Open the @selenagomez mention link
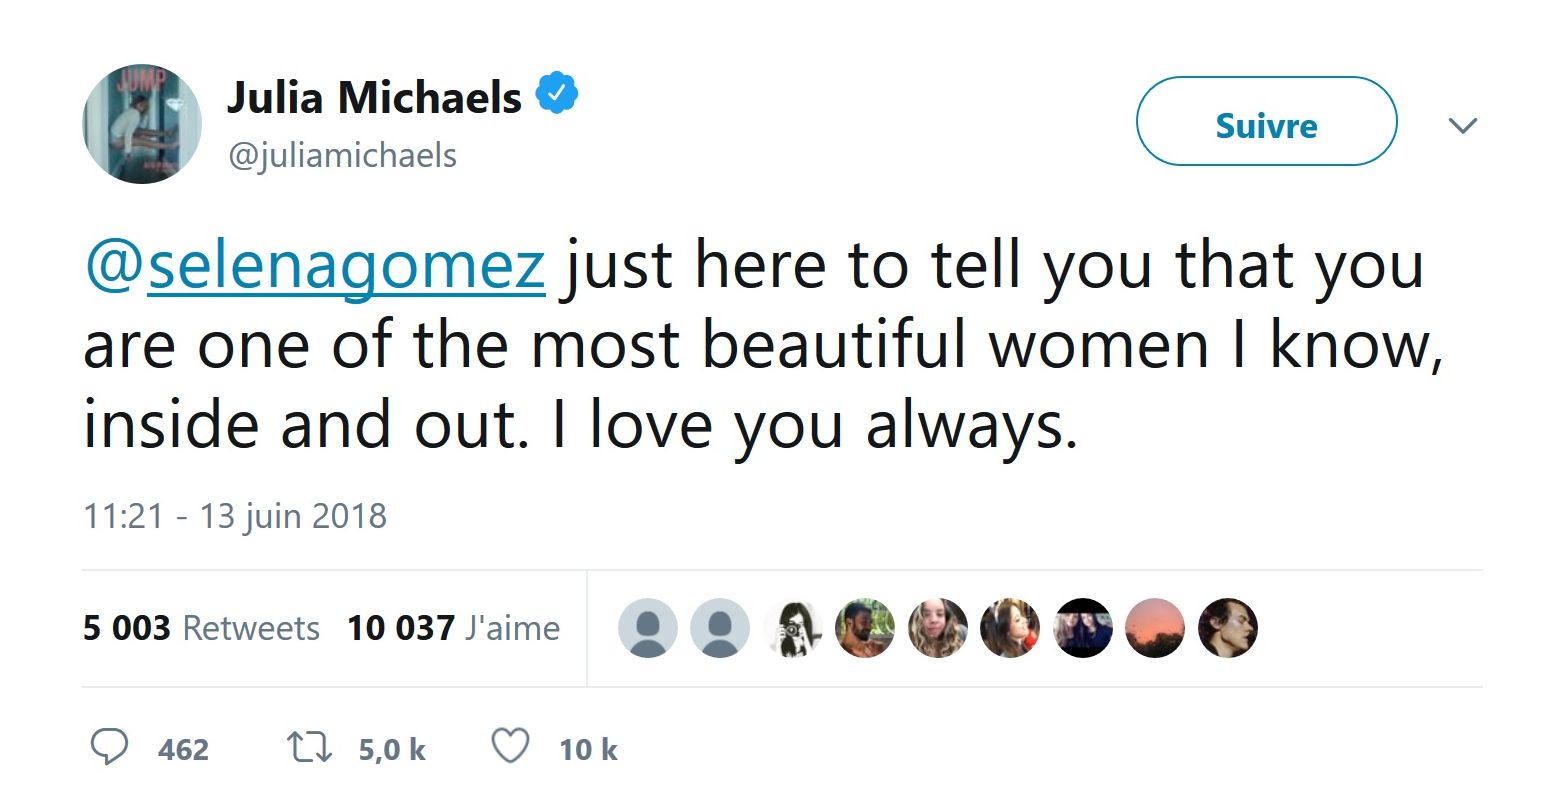Image resolution: width=1560 pixels, height=810 pixels. (315, 266)
